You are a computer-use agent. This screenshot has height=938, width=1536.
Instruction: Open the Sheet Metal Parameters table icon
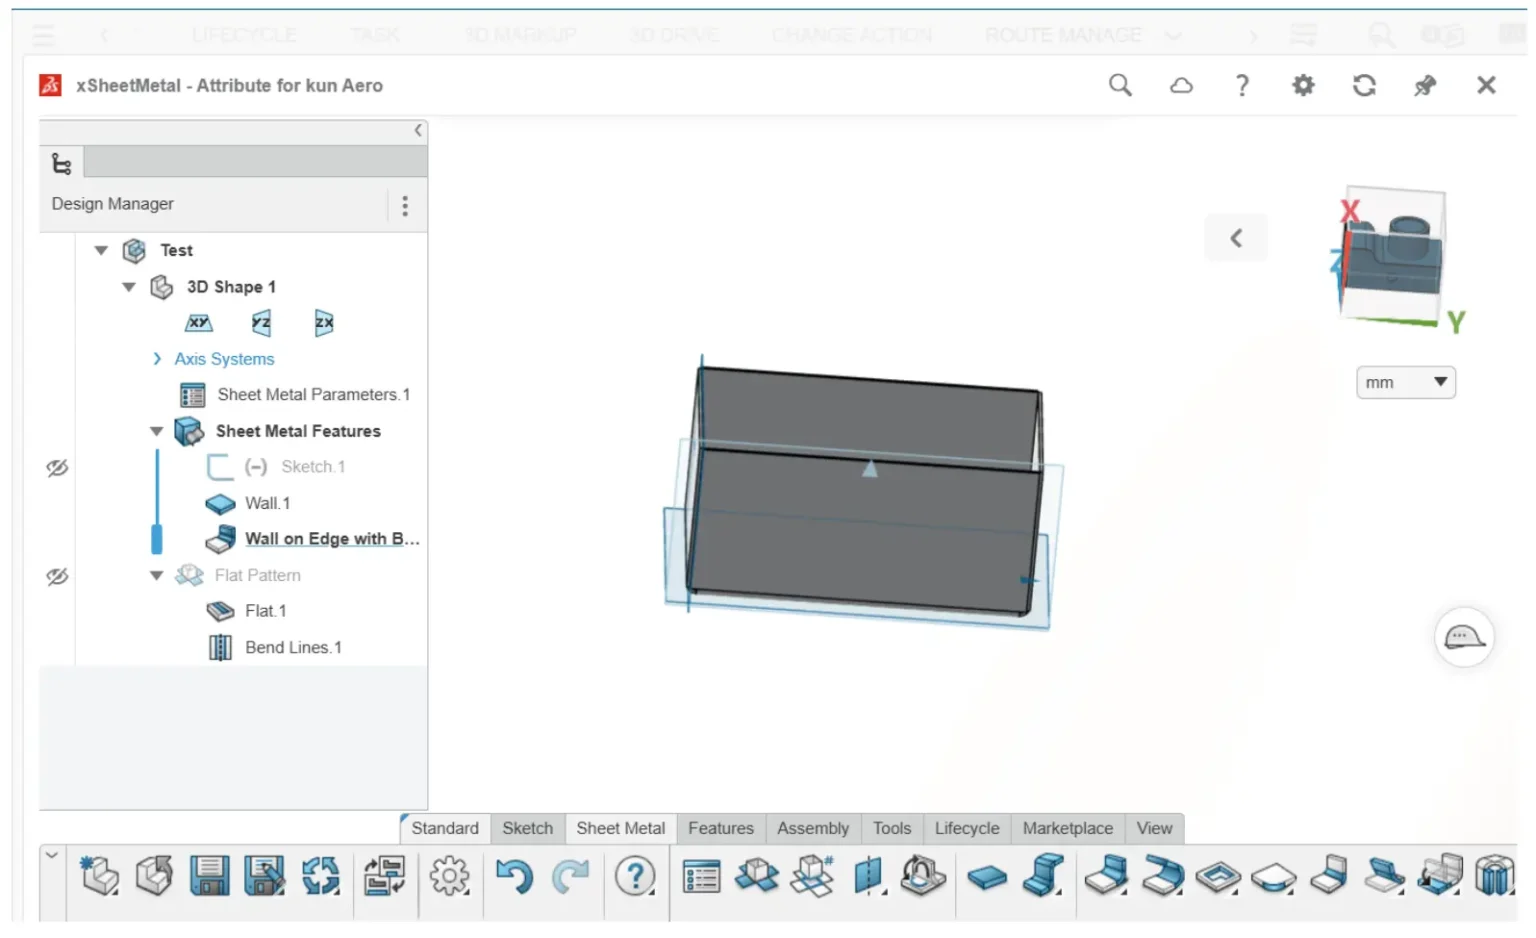pos(701,877)
